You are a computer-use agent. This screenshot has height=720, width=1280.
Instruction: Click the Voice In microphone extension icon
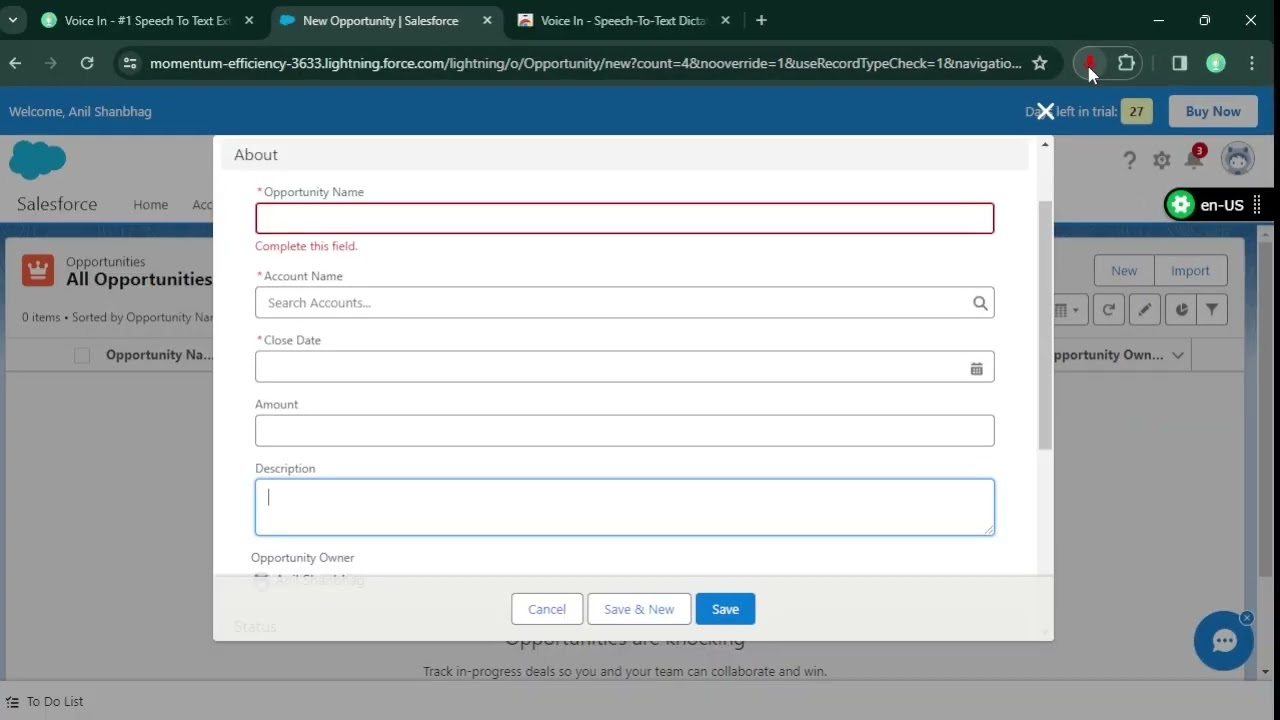coord(1089,63)
